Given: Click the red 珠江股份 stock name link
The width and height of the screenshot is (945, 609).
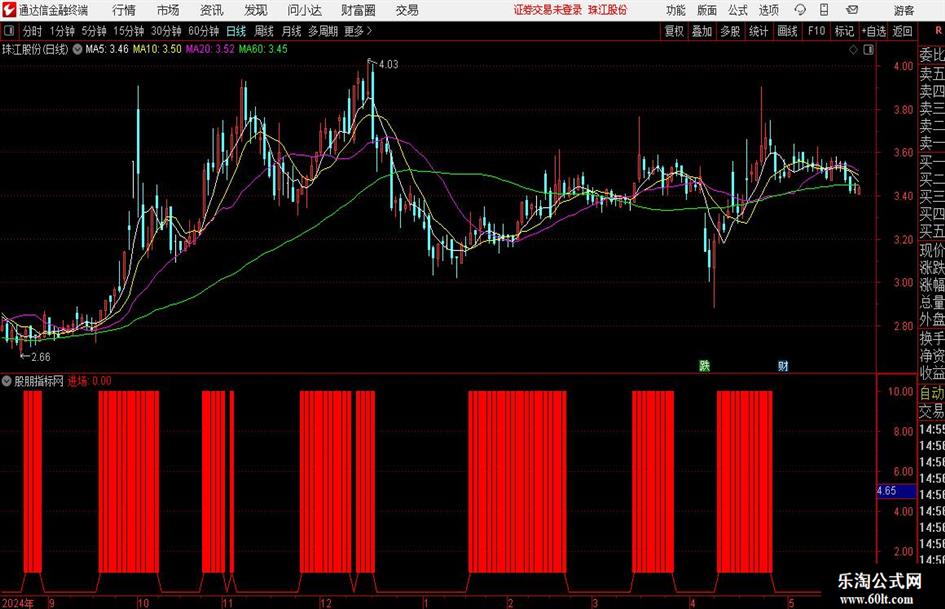Looking at the screenshot, I should tap(608, 10).
